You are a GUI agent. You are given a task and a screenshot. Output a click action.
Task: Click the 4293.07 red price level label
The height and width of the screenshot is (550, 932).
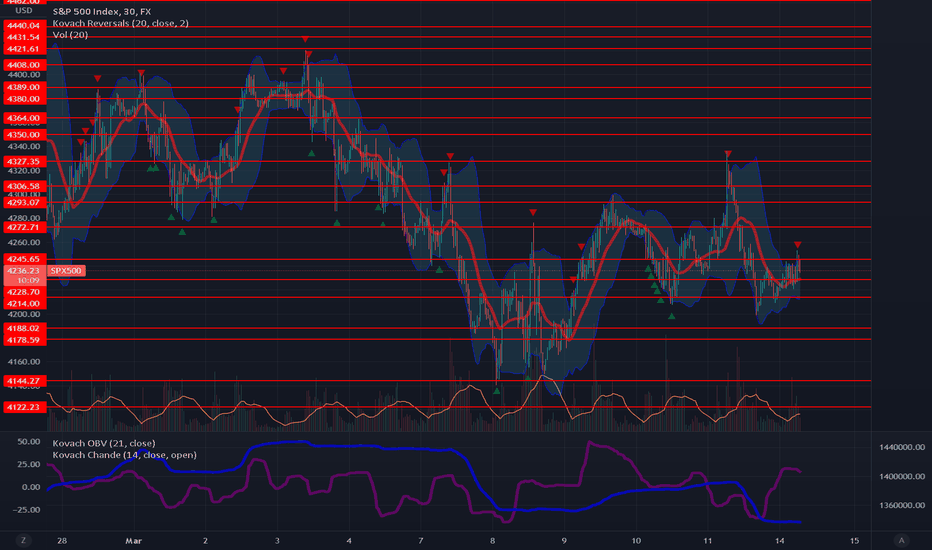(x=24, y=203)
